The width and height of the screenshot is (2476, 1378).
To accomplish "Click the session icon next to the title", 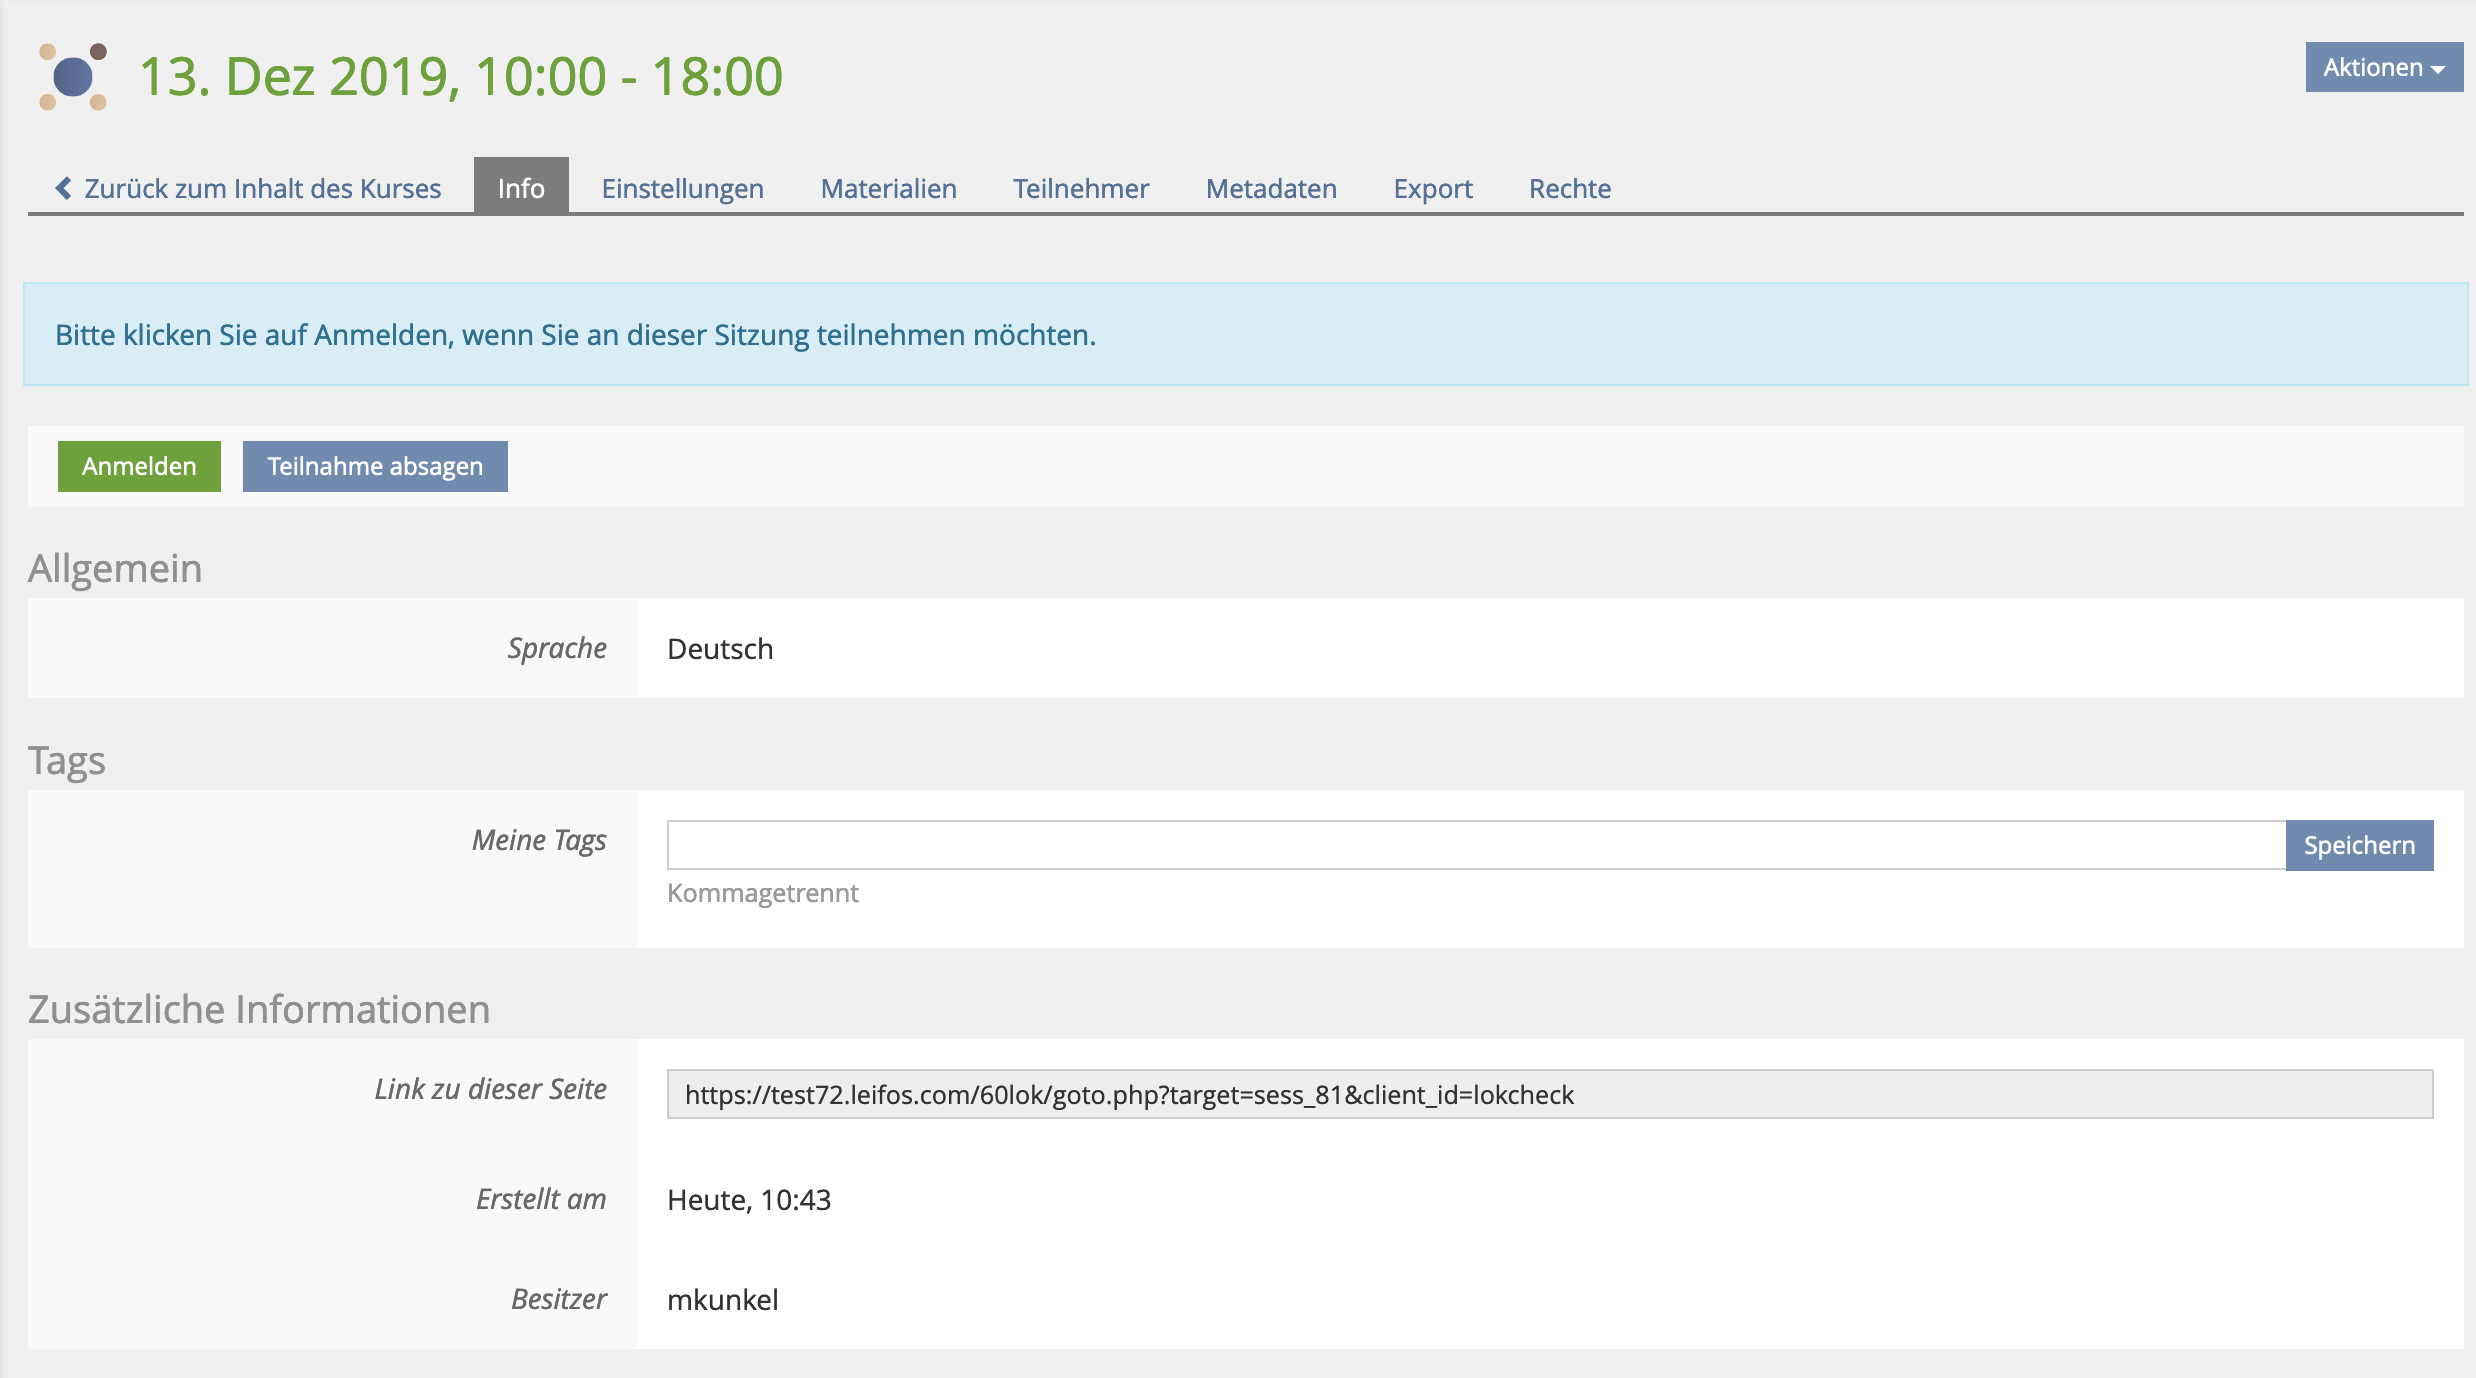I will coord(72,77).
